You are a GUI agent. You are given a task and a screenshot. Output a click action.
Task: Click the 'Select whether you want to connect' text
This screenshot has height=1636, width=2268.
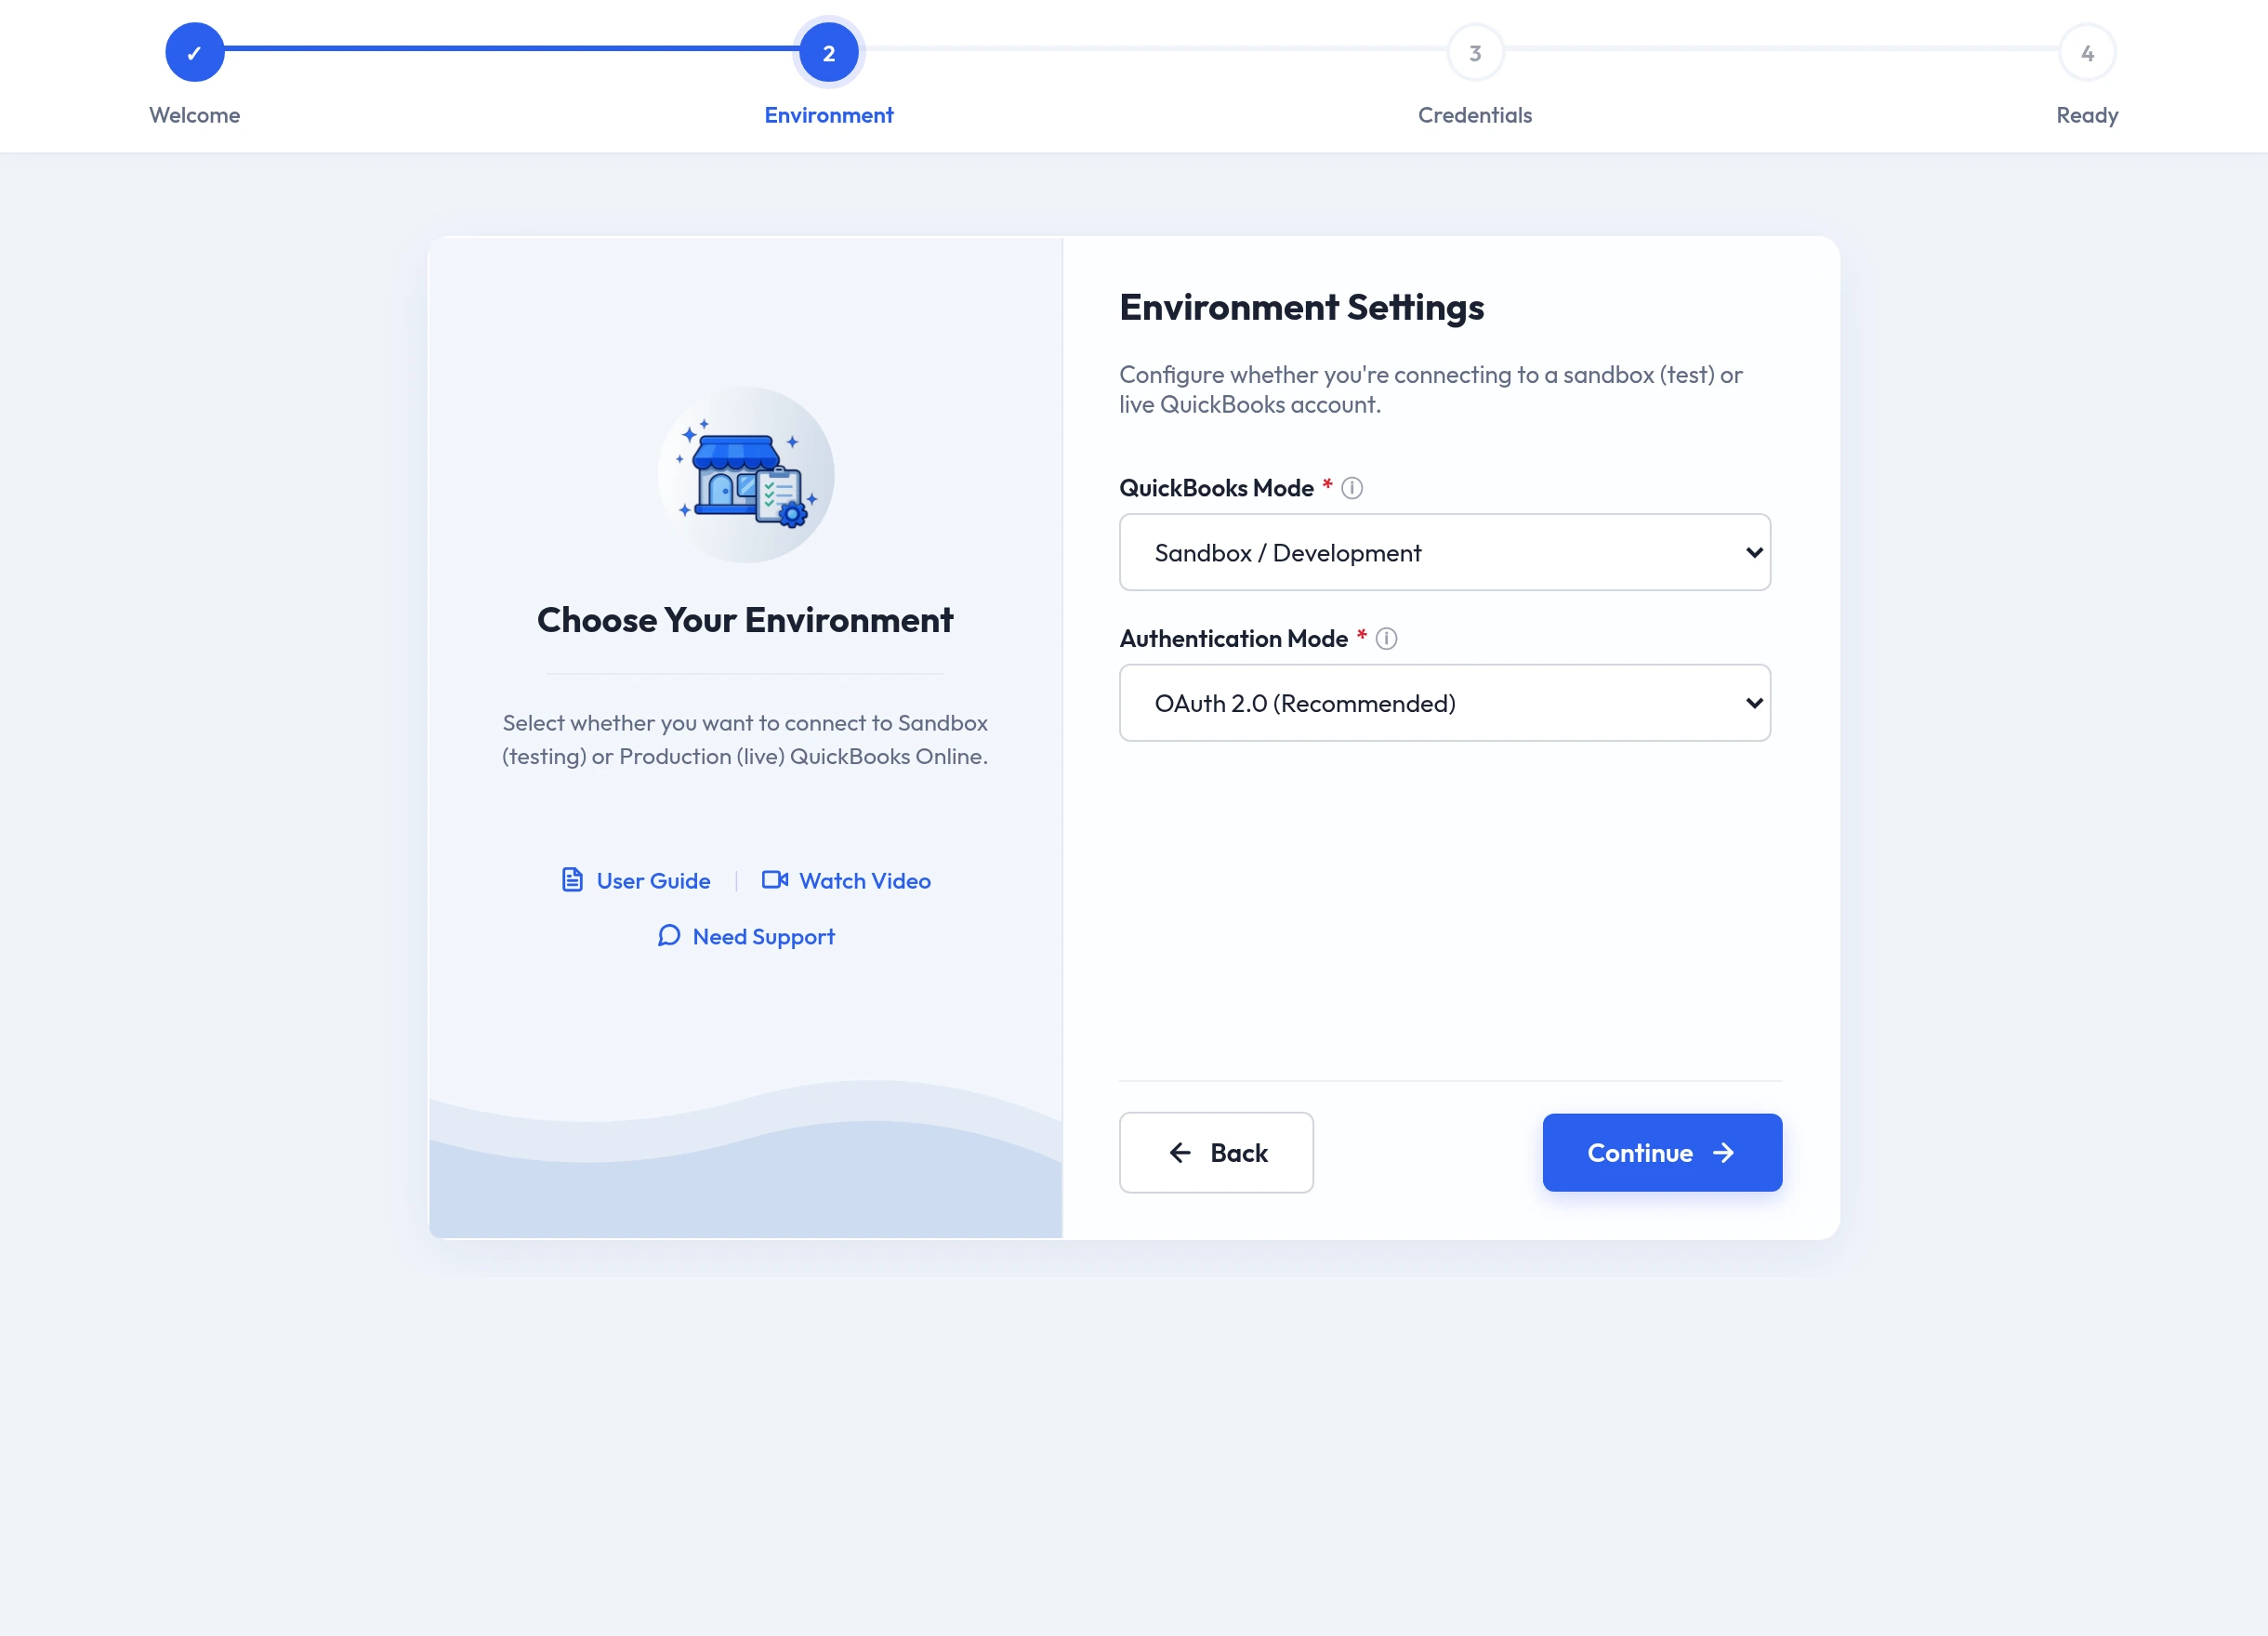(745, 739)
